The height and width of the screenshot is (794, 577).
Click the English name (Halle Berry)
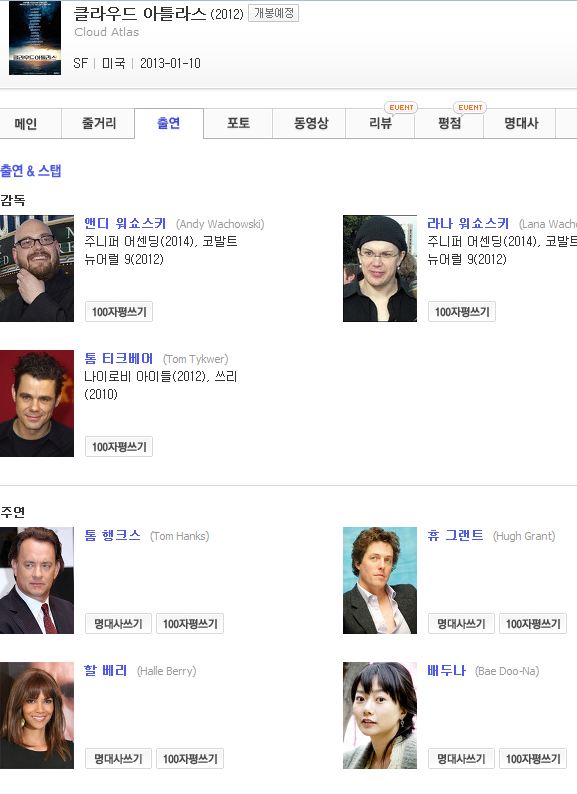[167, 671]
